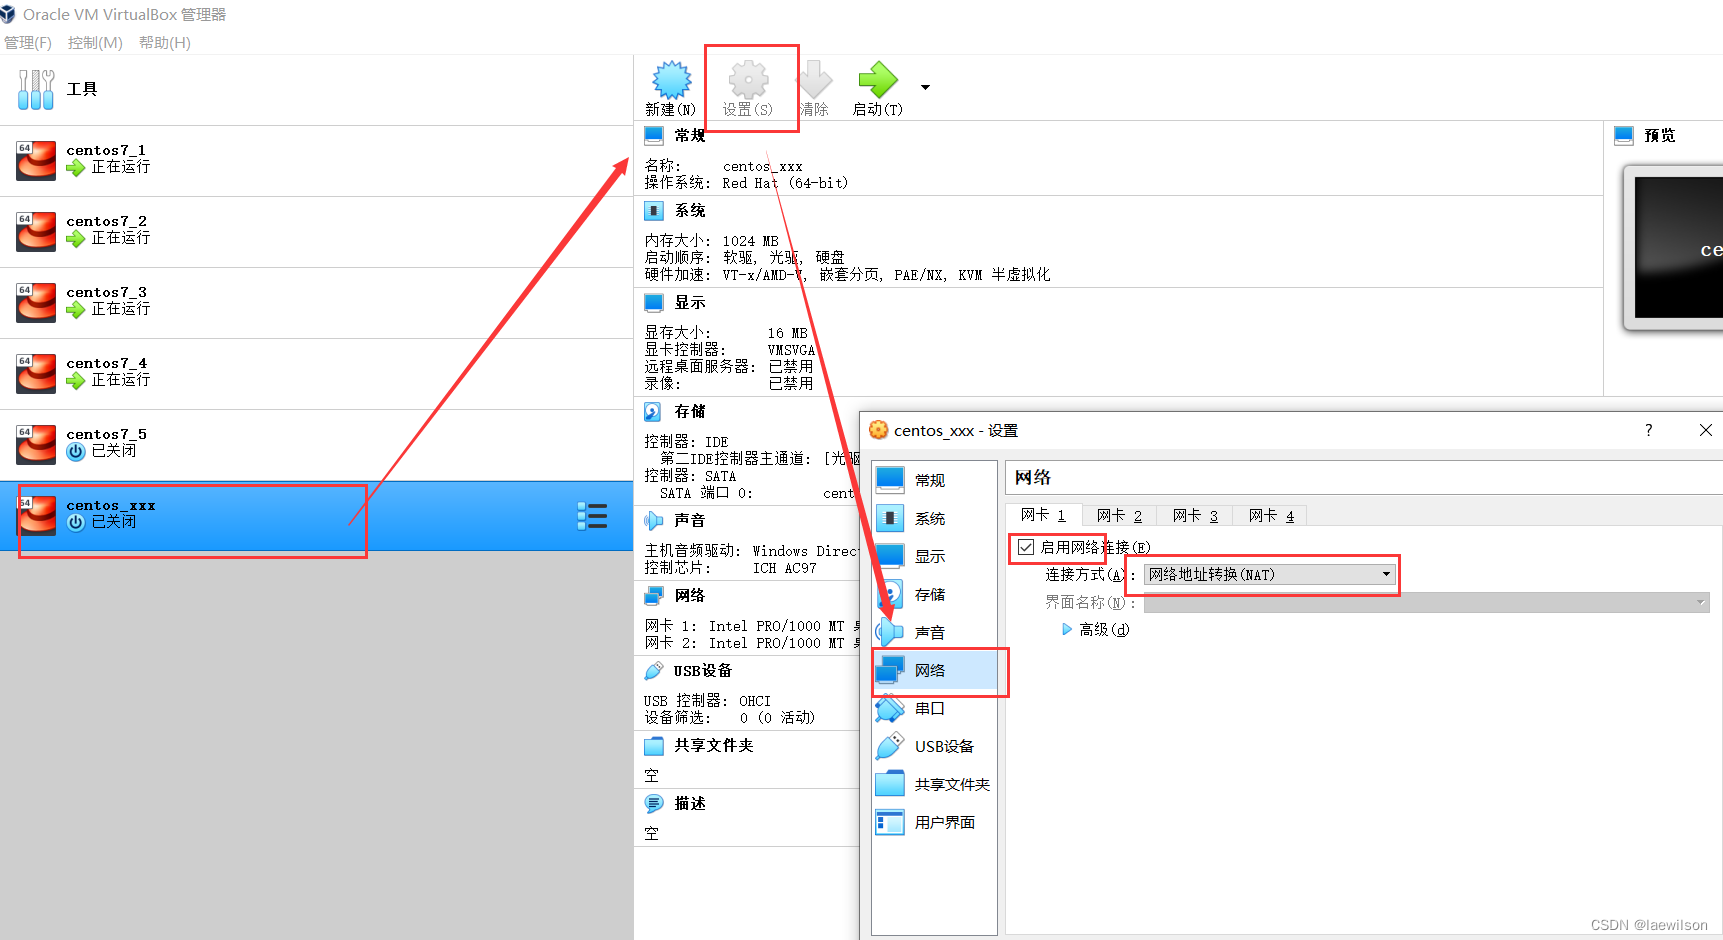
Task: Select the centos7_5 virtual machine
Action: coord(316,445)
